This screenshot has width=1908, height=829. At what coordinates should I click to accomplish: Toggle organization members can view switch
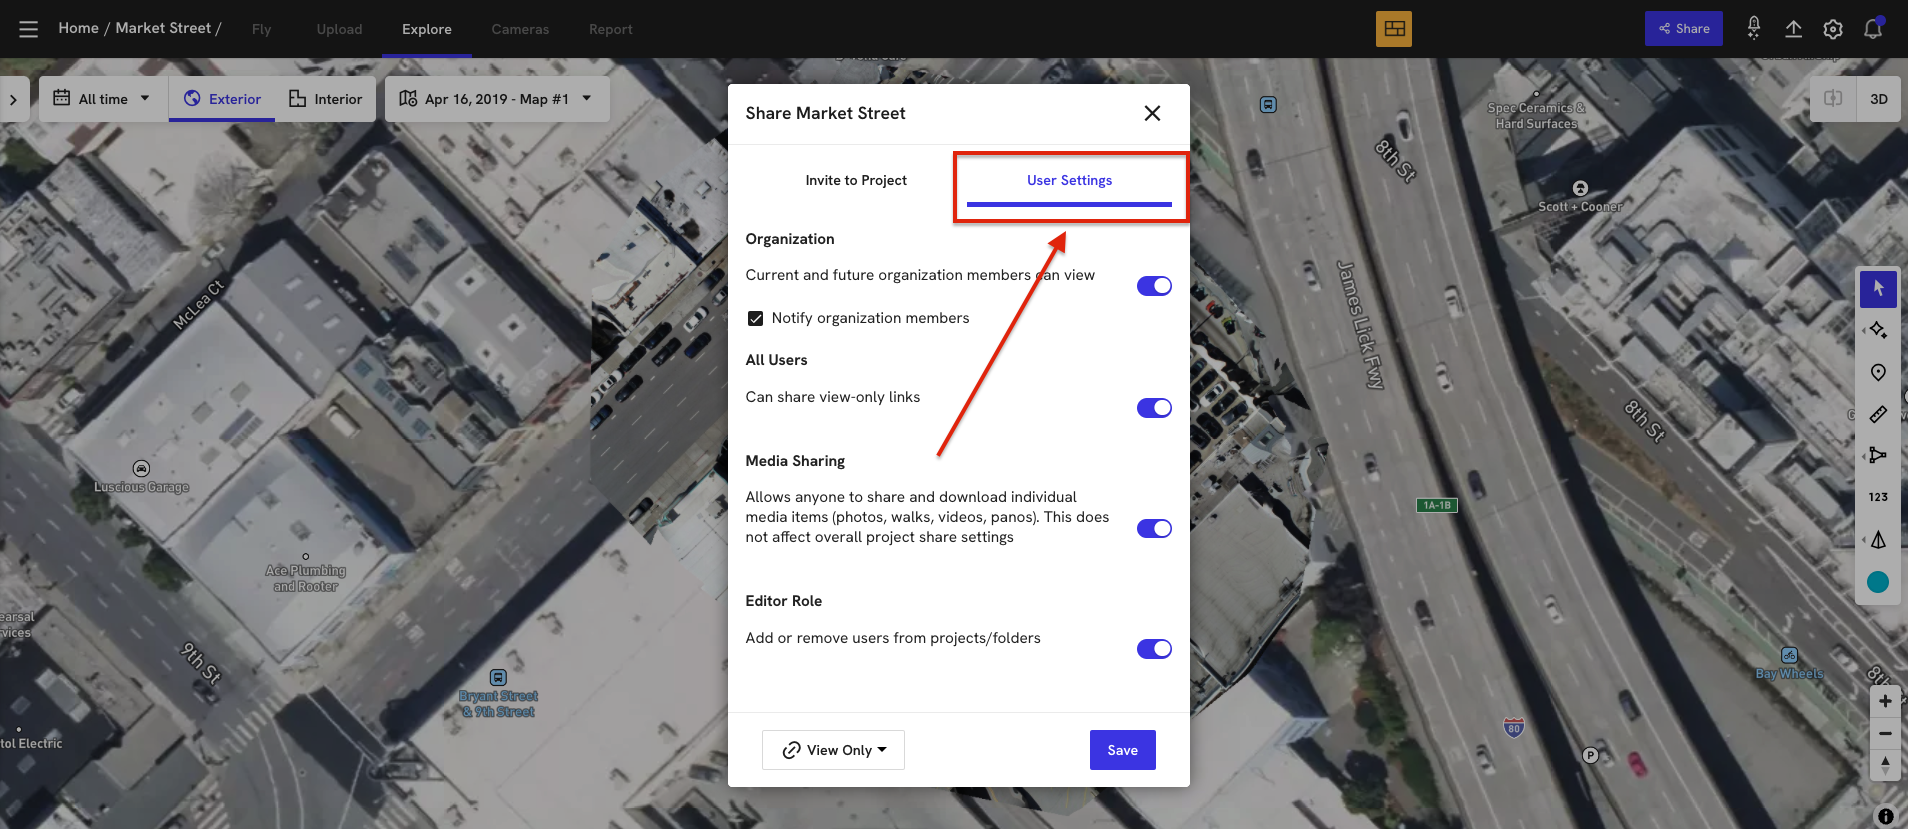(1154, 286)
